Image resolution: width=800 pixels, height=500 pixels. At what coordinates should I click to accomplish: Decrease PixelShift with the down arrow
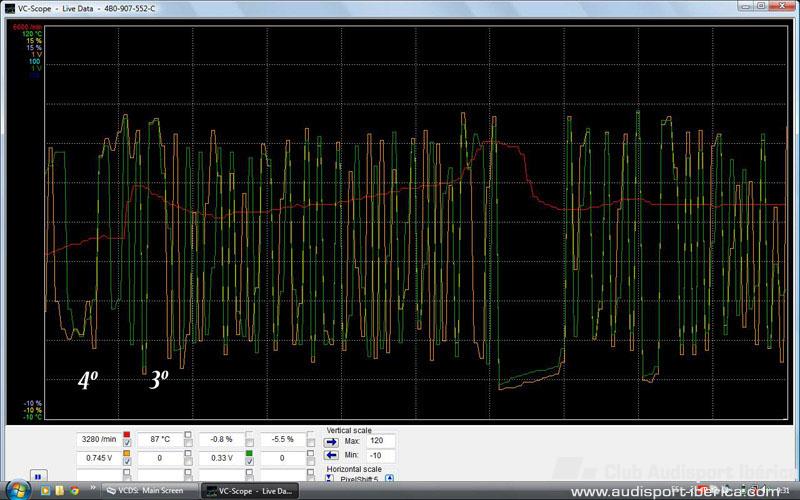pos(330,479)
